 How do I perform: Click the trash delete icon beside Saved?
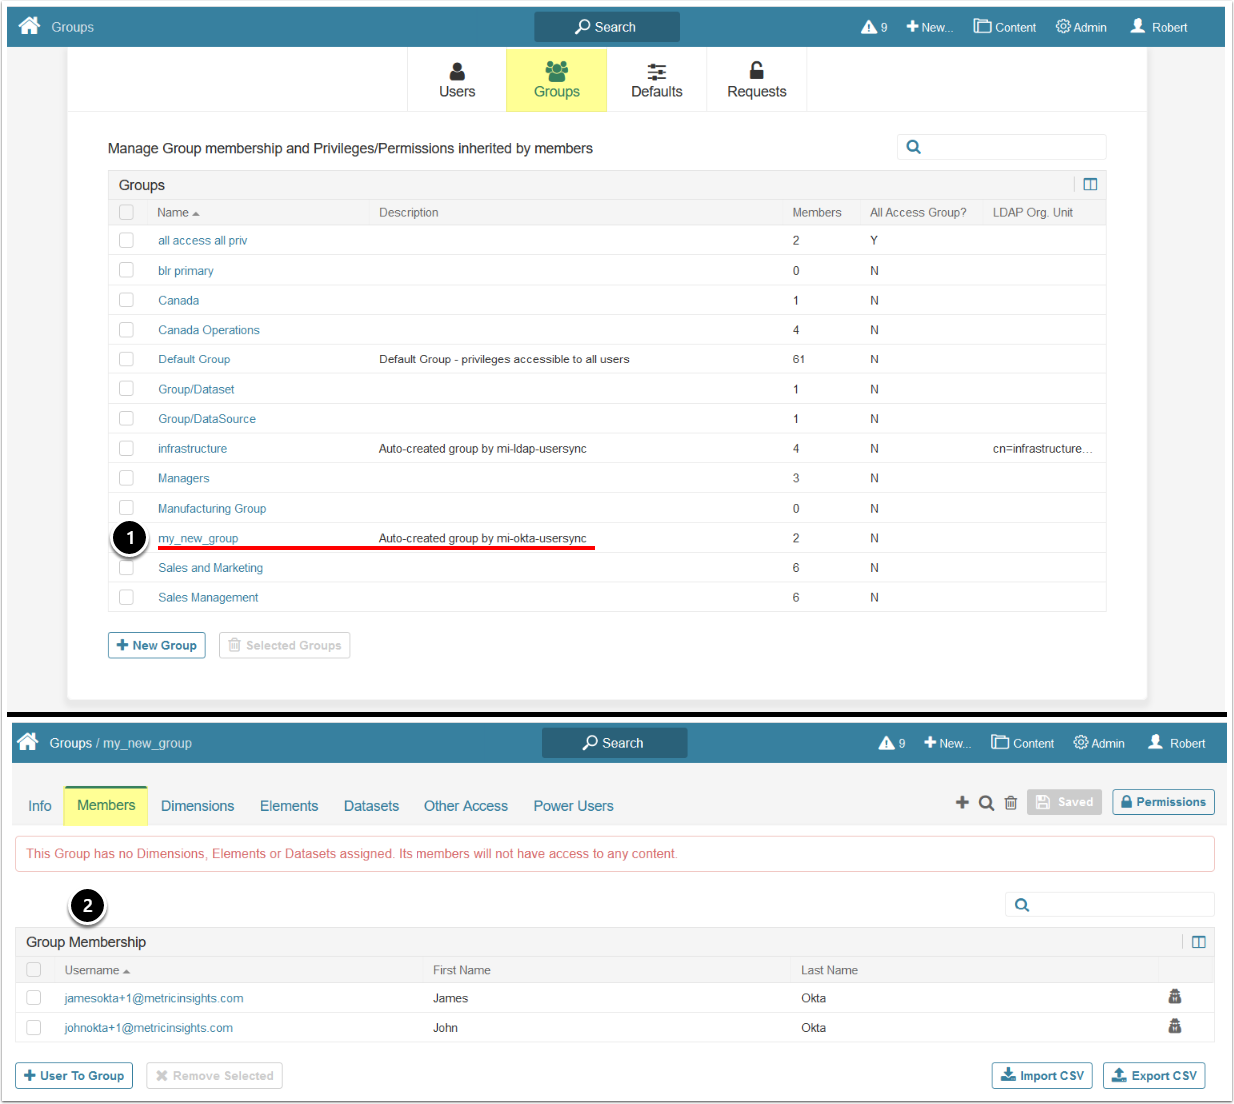1011,802
